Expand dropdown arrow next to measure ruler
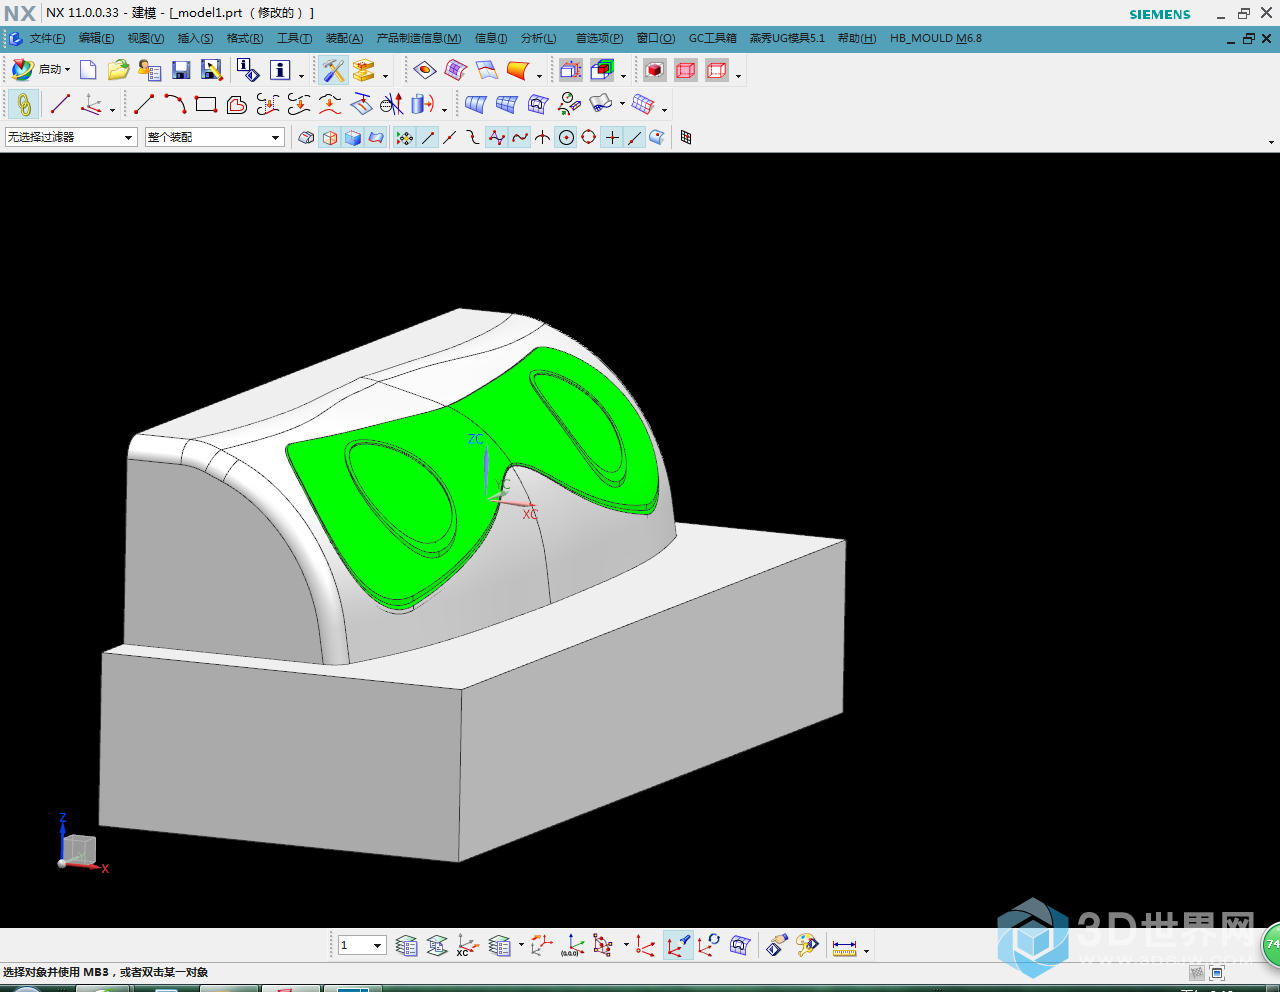 (866, 950)
